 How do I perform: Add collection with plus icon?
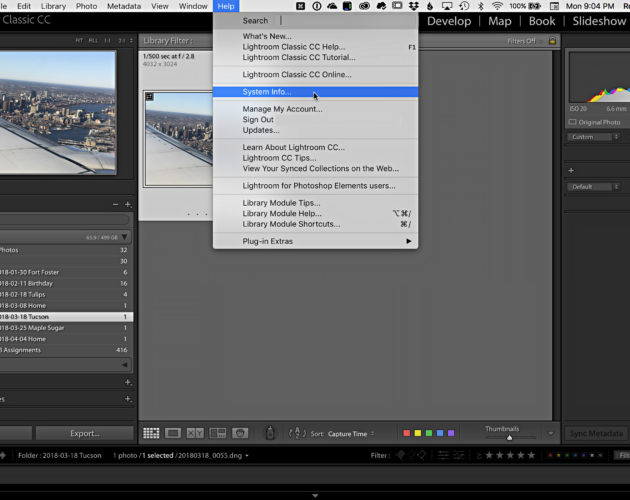[x=128, y=382]
